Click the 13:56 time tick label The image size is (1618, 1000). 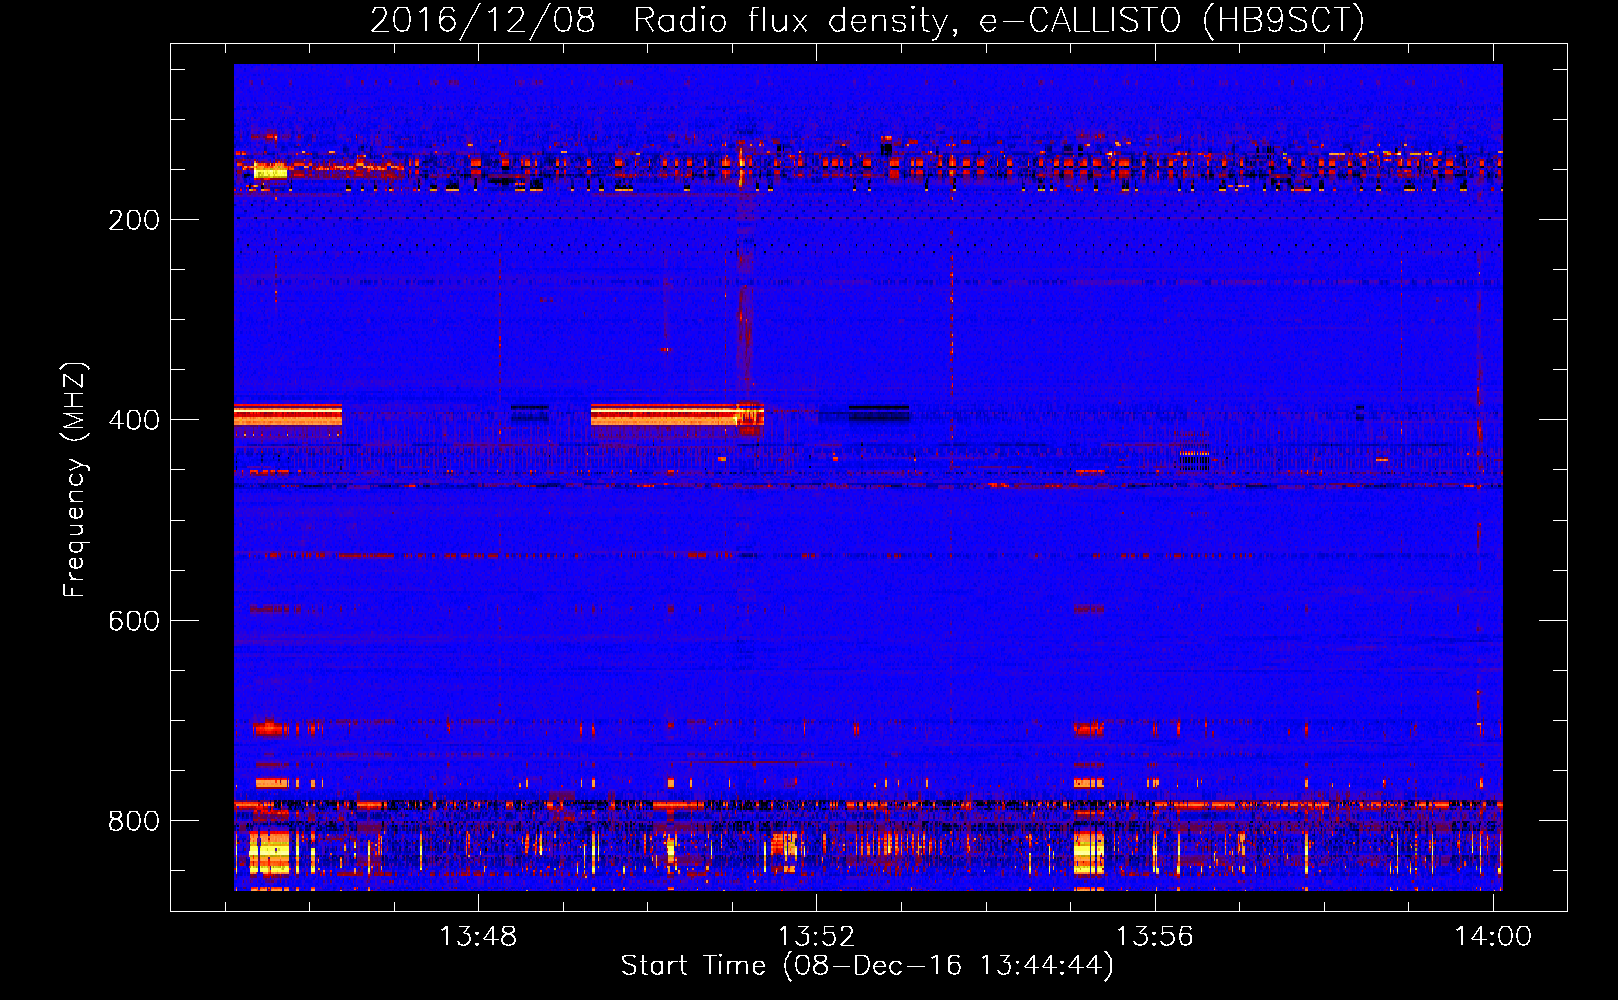tap(1155, 936)
